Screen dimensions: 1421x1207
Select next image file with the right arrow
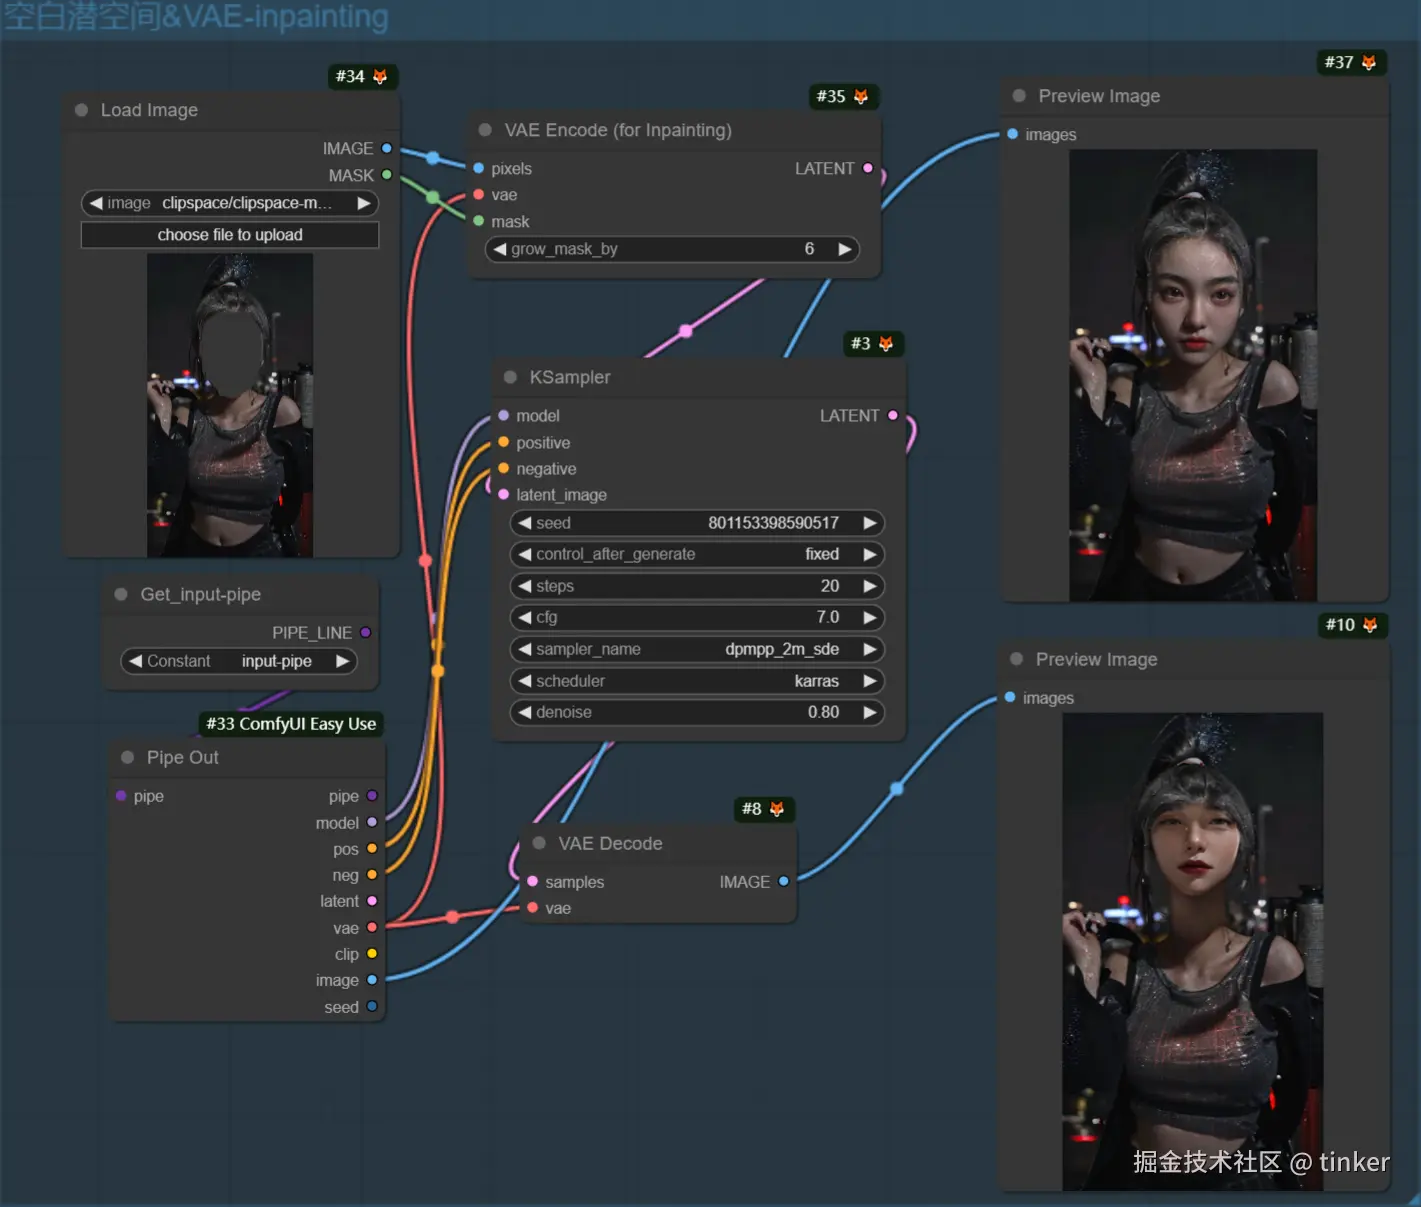[364, 203]
